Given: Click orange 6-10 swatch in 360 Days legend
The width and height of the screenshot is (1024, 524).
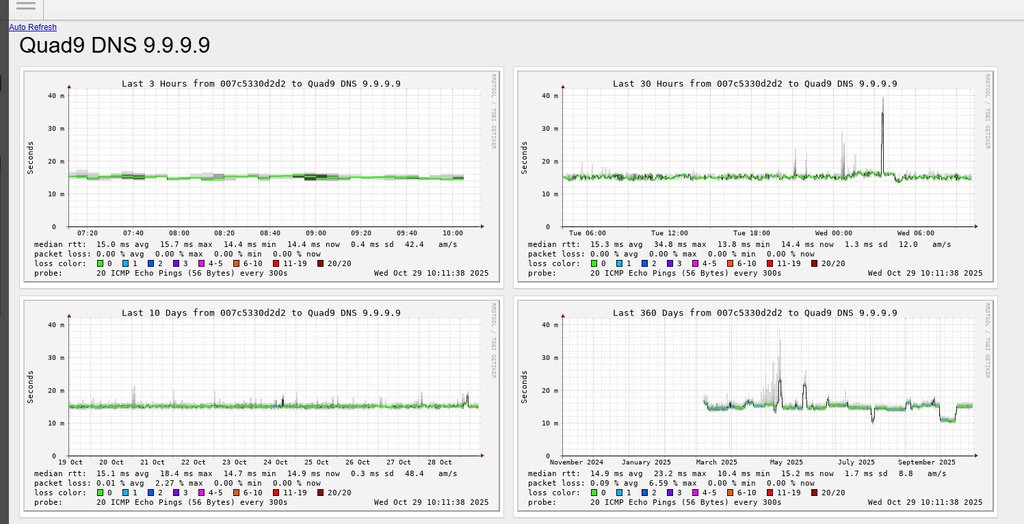Looking at the screenshot, I should coord(731,493).
